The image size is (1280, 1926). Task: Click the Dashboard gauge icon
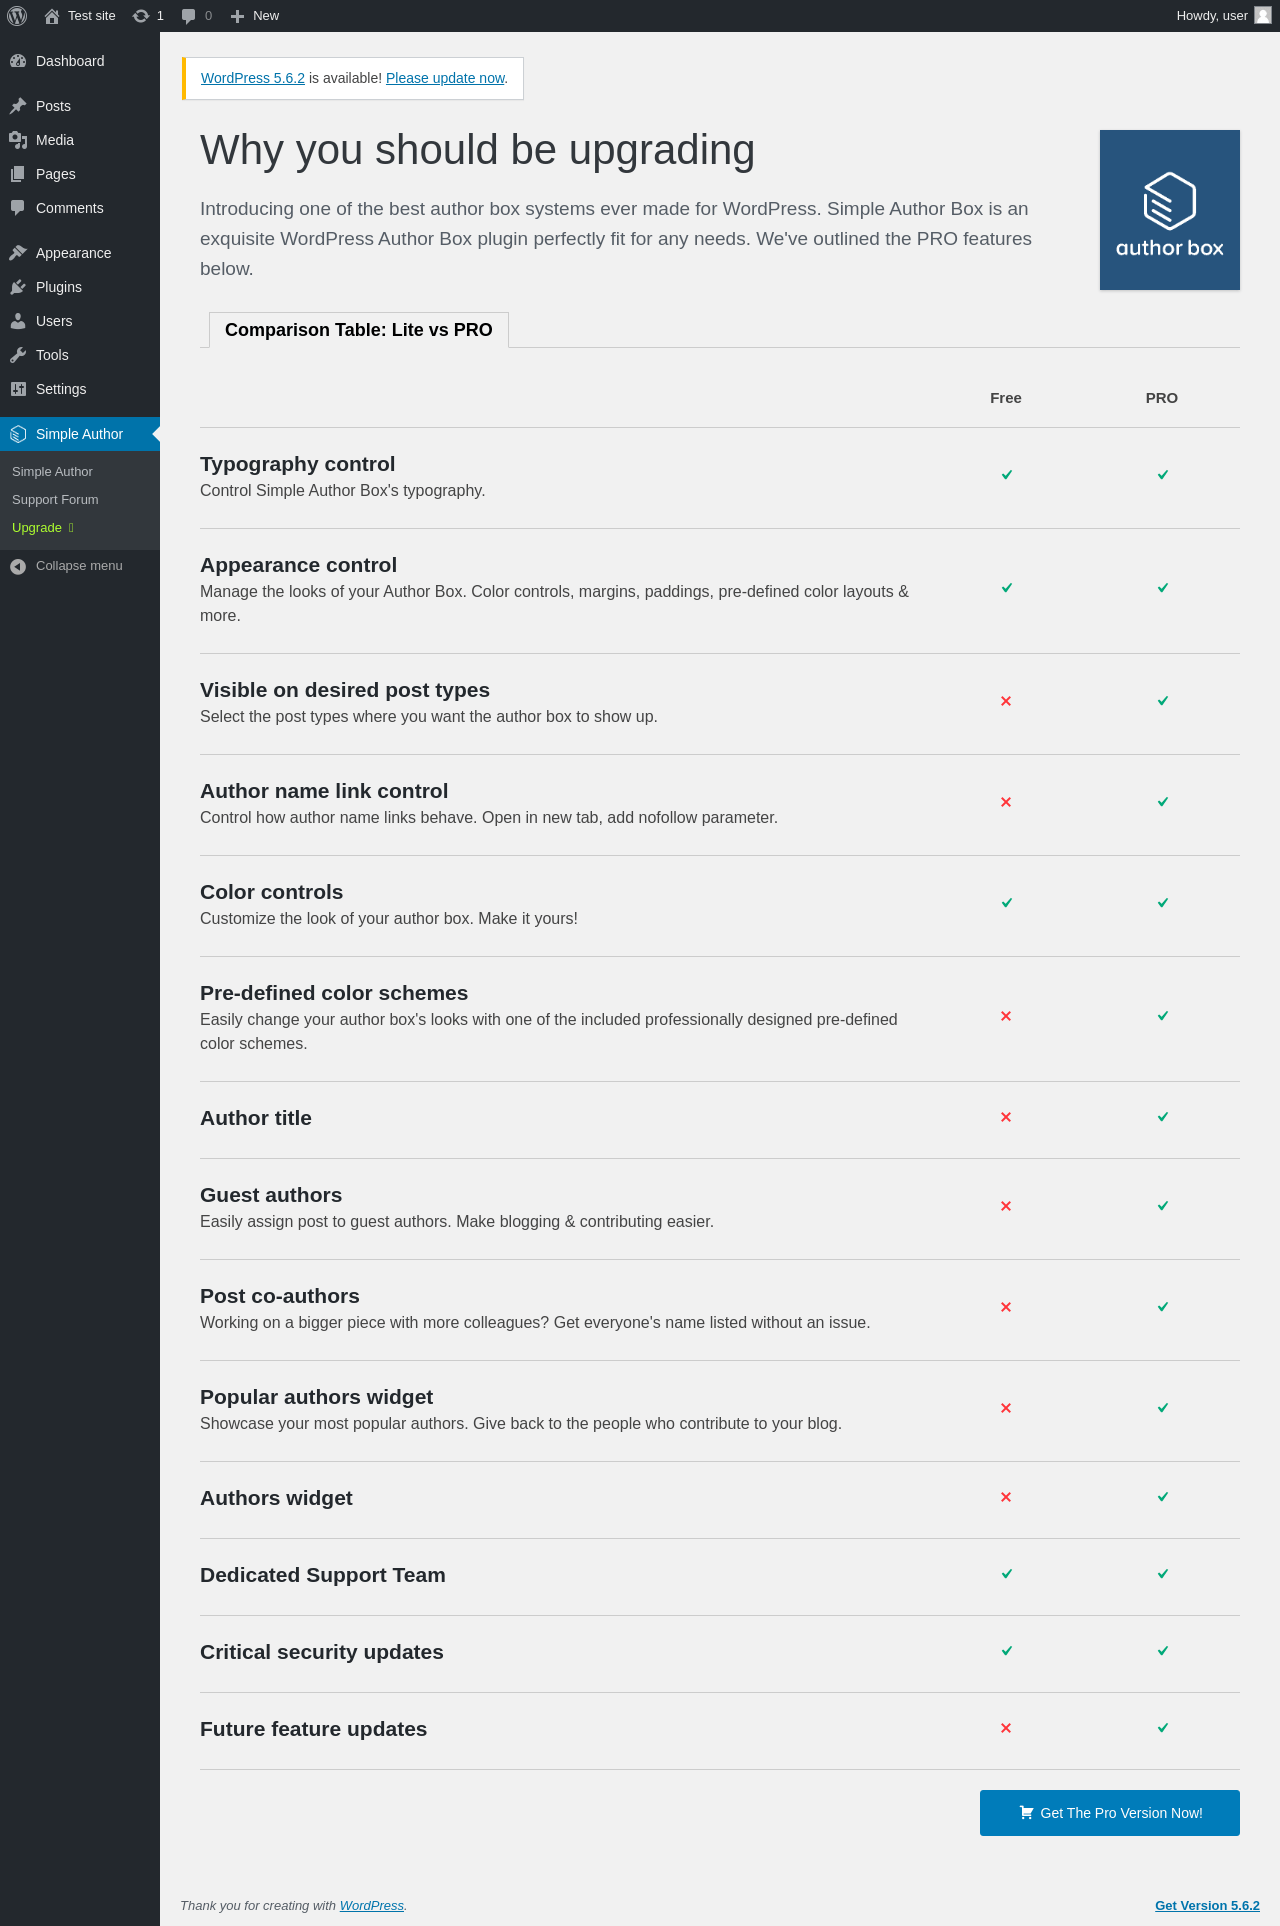18,61
